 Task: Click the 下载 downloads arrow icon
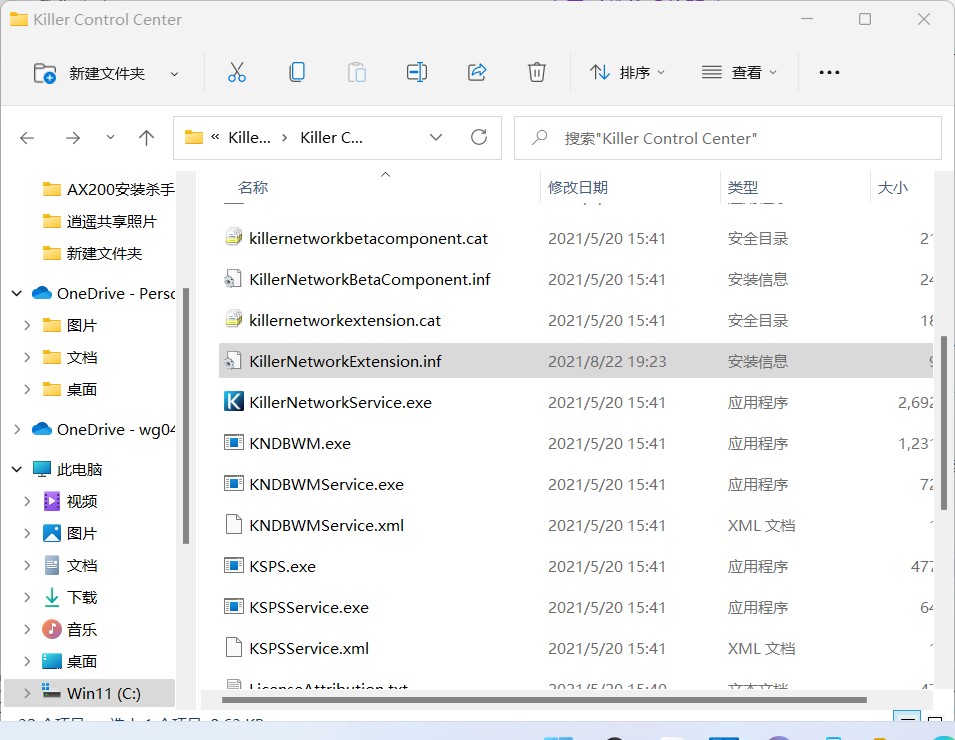click(52, 597)
